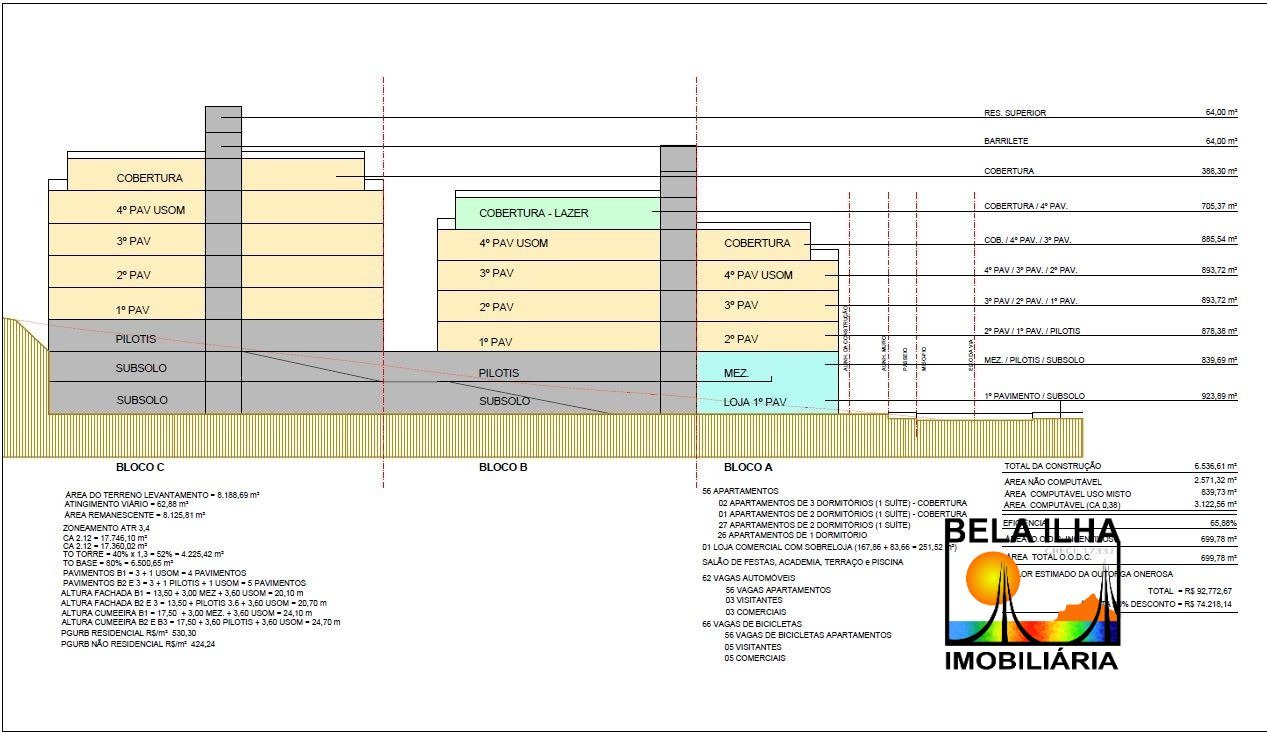Select the "COBERTURA / 4º PAV." legend label
Screen dimensions: 1267x732
coord(1027,206)
